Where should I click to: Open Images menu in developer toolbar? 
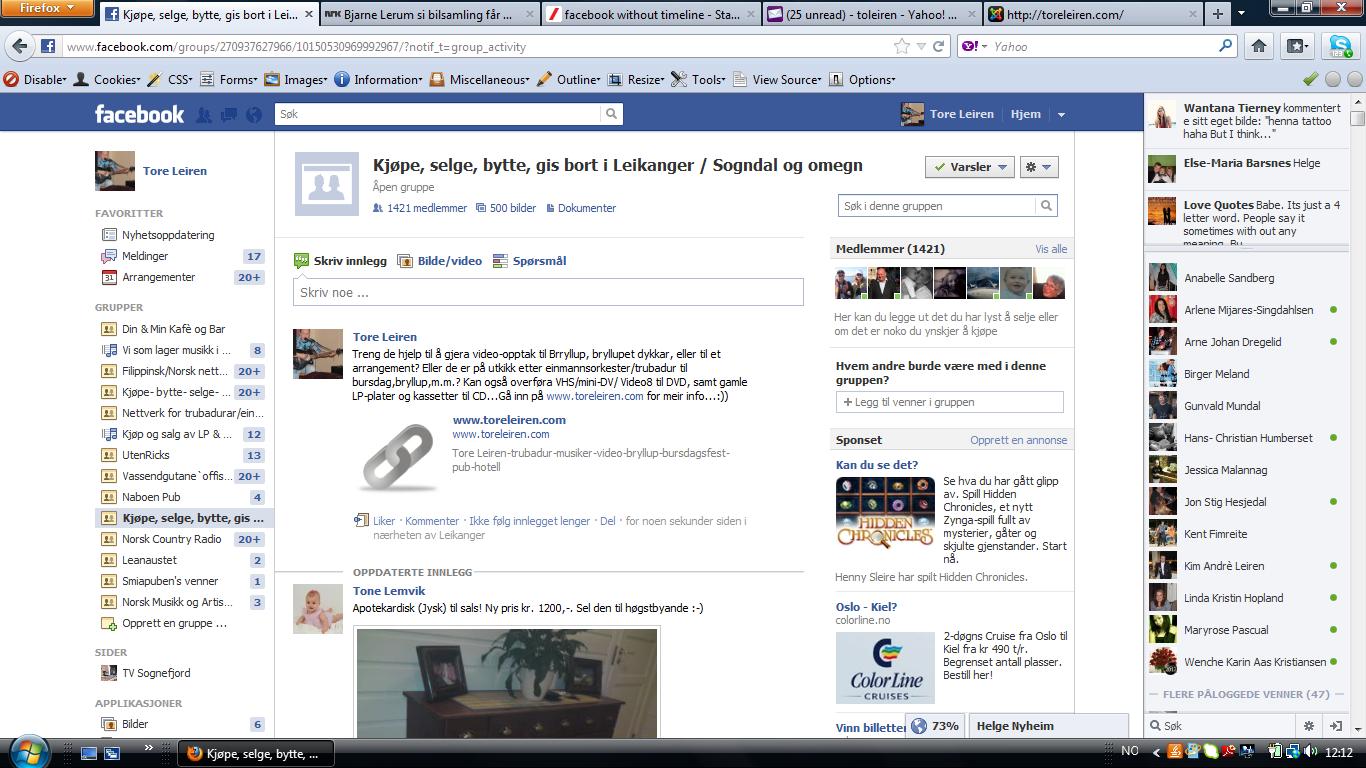point(296,79)
